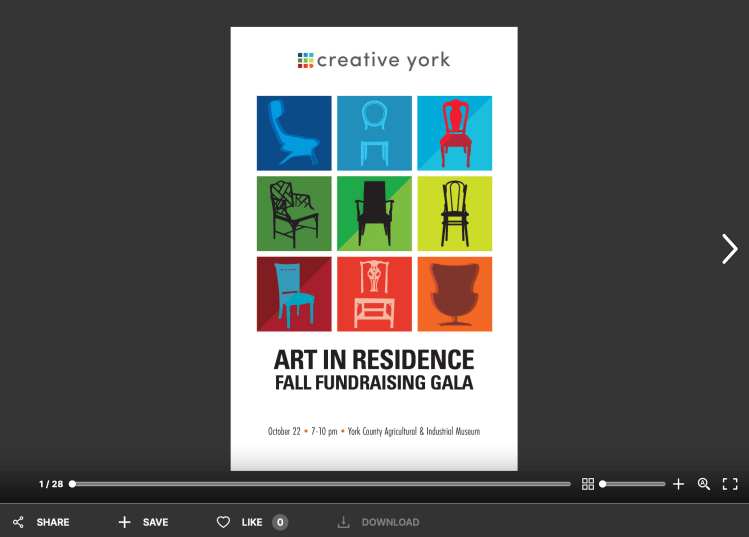Click the plus icon to zoom in

click(x=678, y=484)
